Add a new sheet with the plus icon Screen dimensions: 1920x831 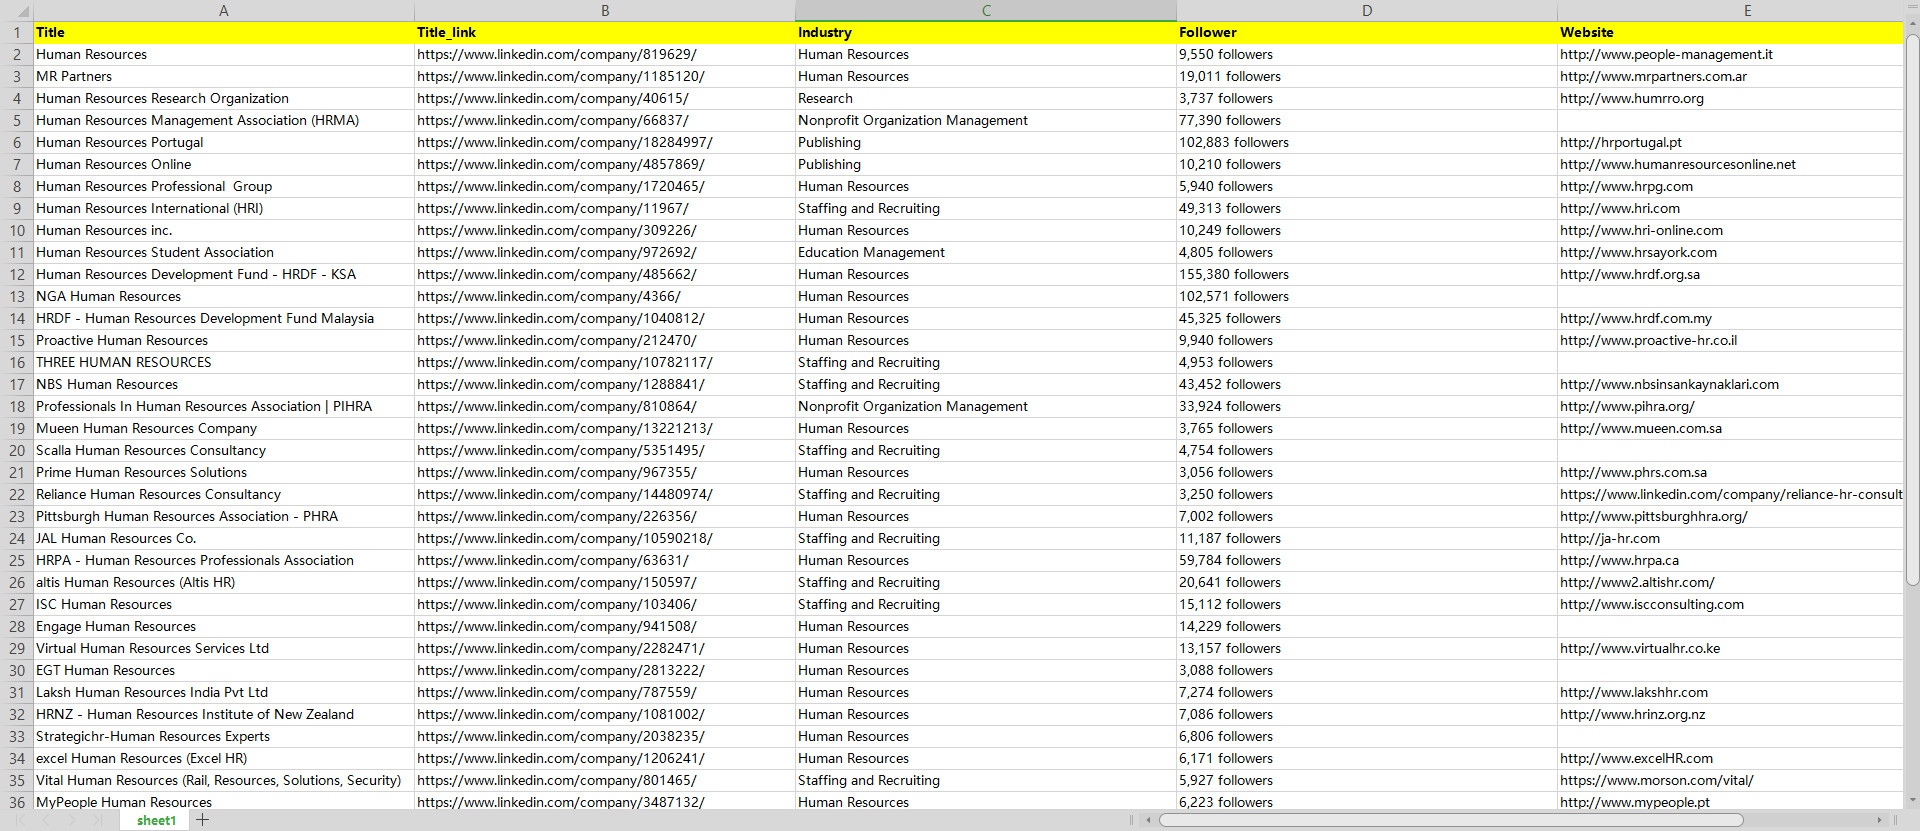pyautogui.click(x=203, y=820)
